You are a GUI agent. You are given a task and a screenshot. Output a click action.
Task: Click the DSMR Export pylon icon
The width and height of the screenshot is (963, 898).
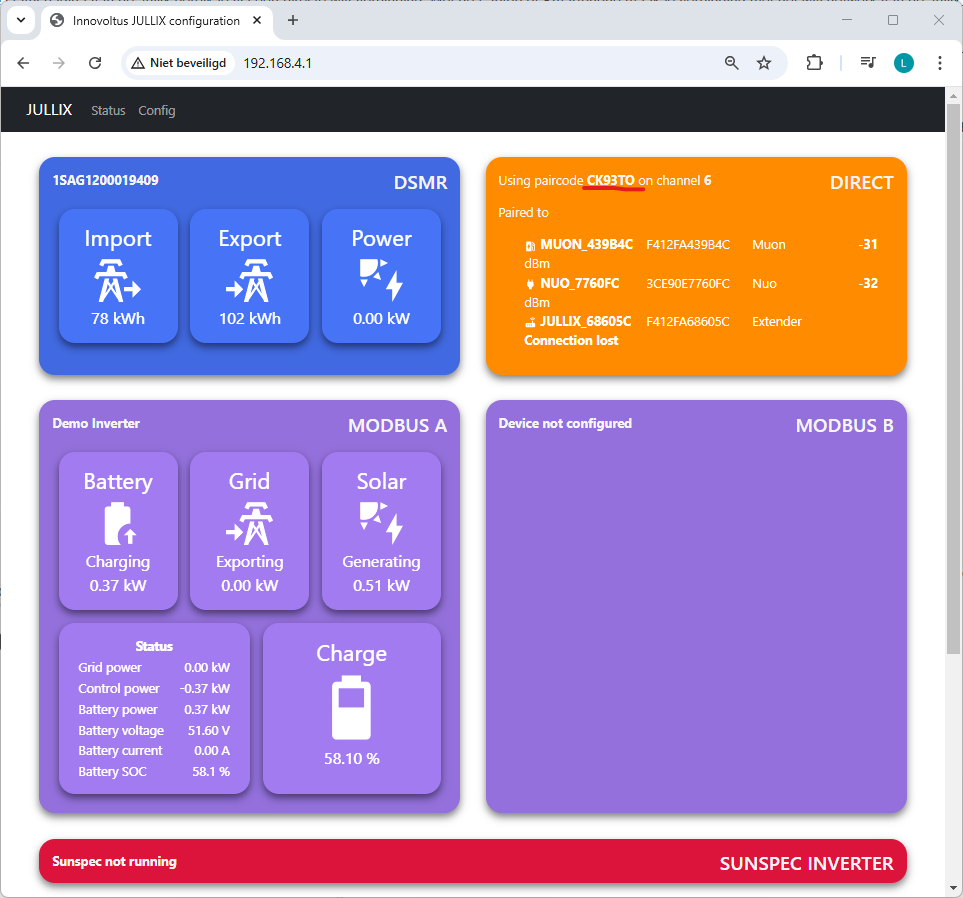point(249,280)
